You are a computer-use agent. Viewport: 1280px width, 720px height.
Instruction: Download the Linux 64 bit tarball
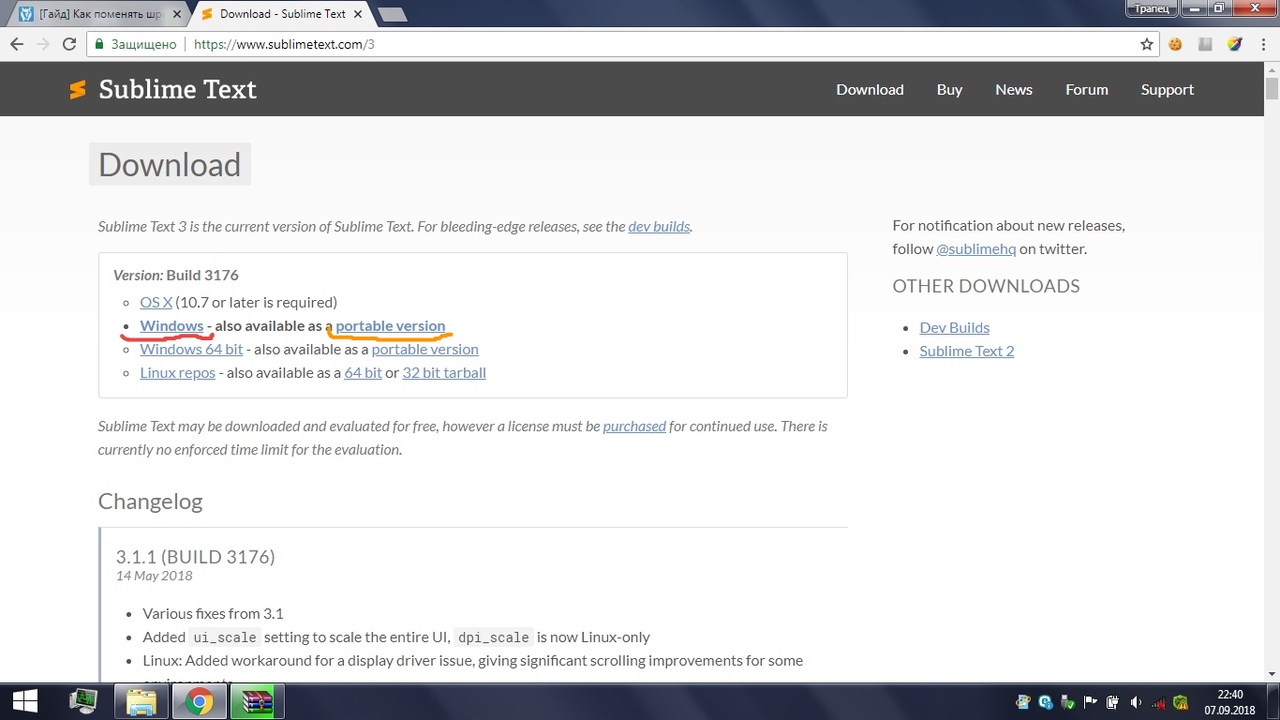pos(363,372)
